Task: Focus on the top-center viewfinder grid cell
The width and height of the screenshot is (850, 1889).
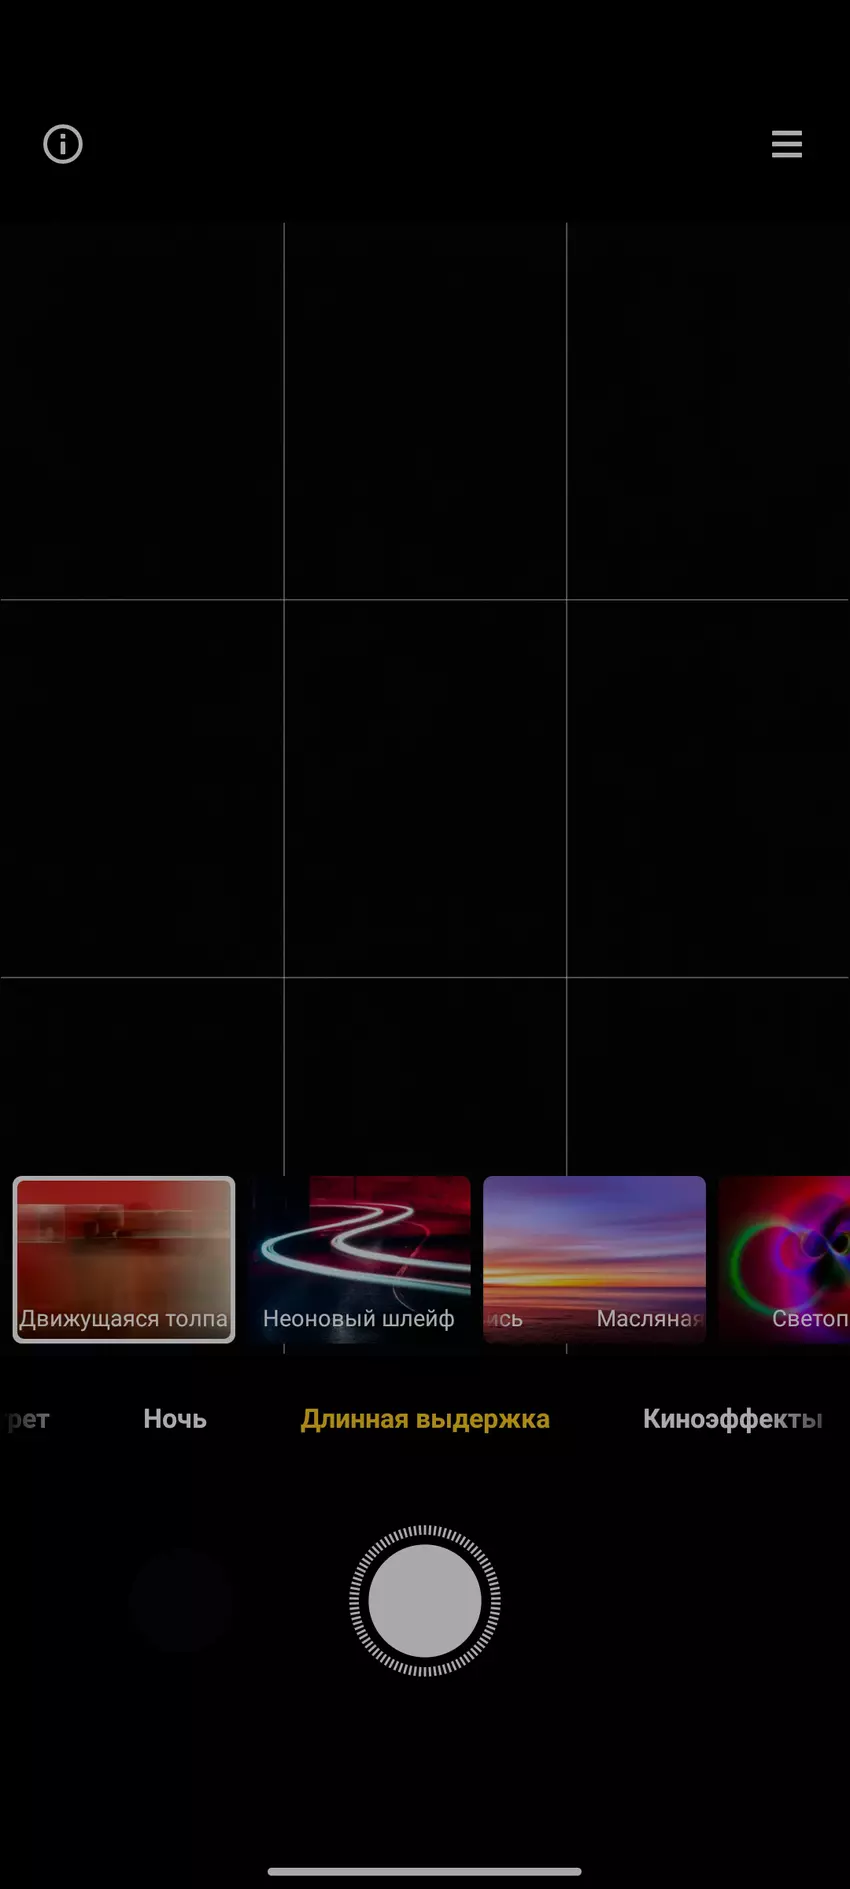Action: coord(425,411)
